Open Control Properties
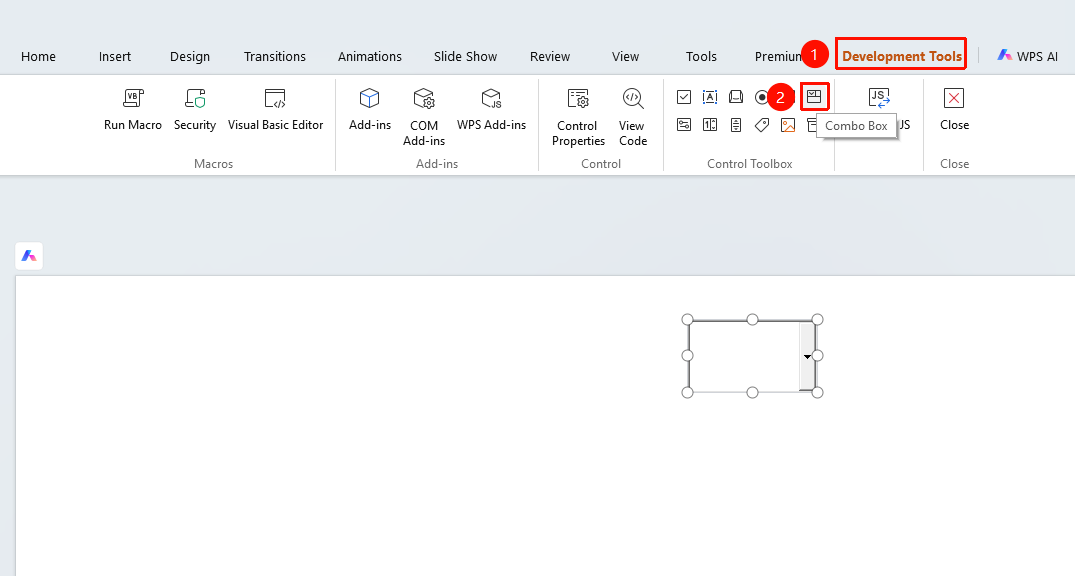This screenshot has width=1075, height=576. pos(578,117)
